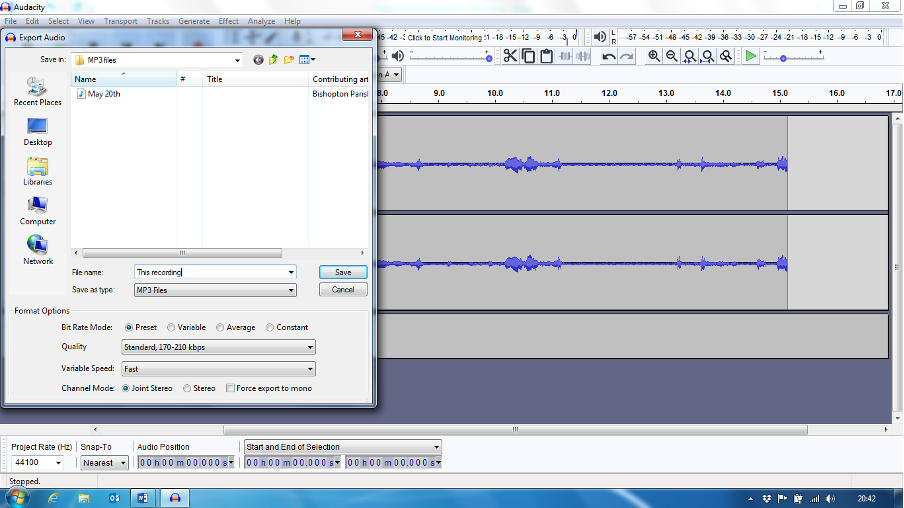Click the Fit Project zoom icon

pos(708,56)
